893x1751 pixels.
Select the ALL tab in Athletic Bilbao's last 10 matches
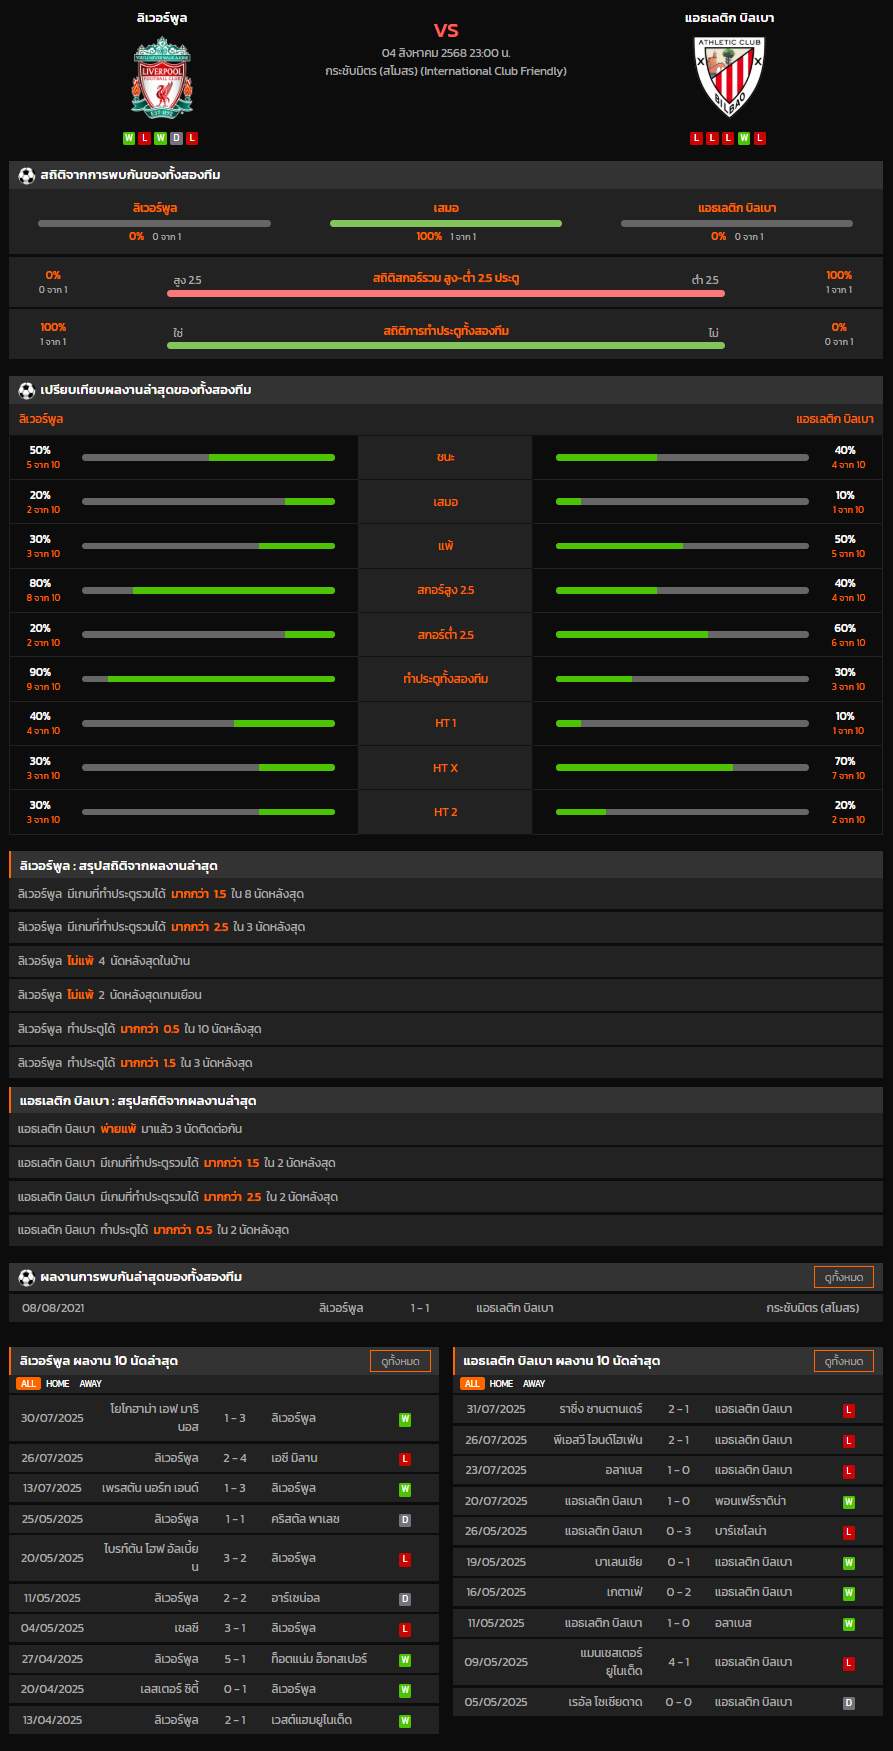[472, 1384]
